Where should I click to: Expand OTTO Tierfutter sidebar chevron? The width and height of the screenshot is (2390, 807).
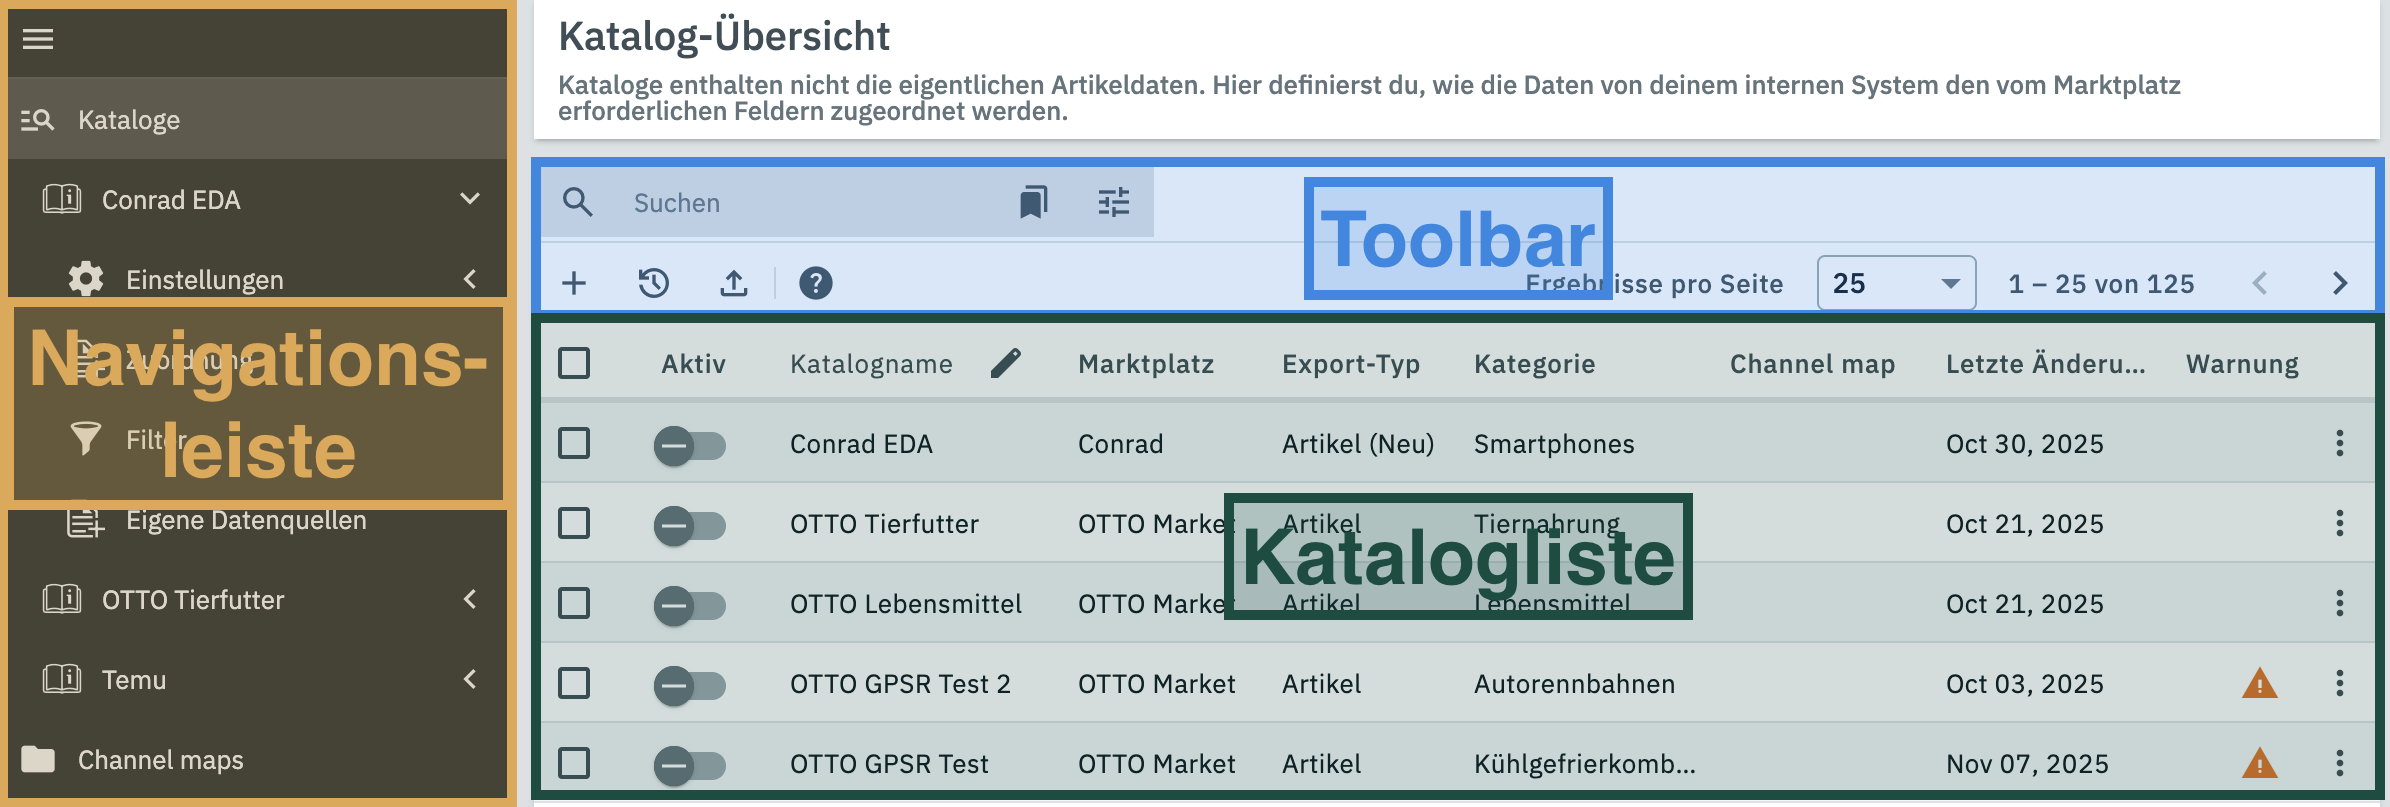click(470, 599)
